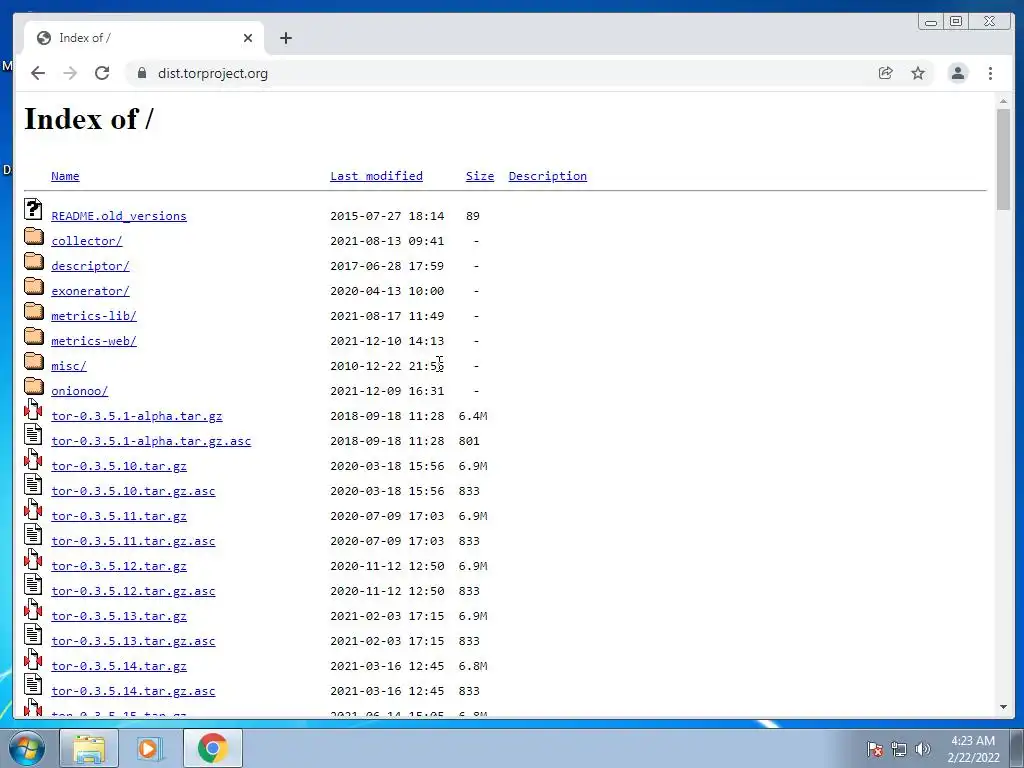Open the Chrome profile avatar
The width and height of the screenshot is (1024, 768).
[958, 73]
